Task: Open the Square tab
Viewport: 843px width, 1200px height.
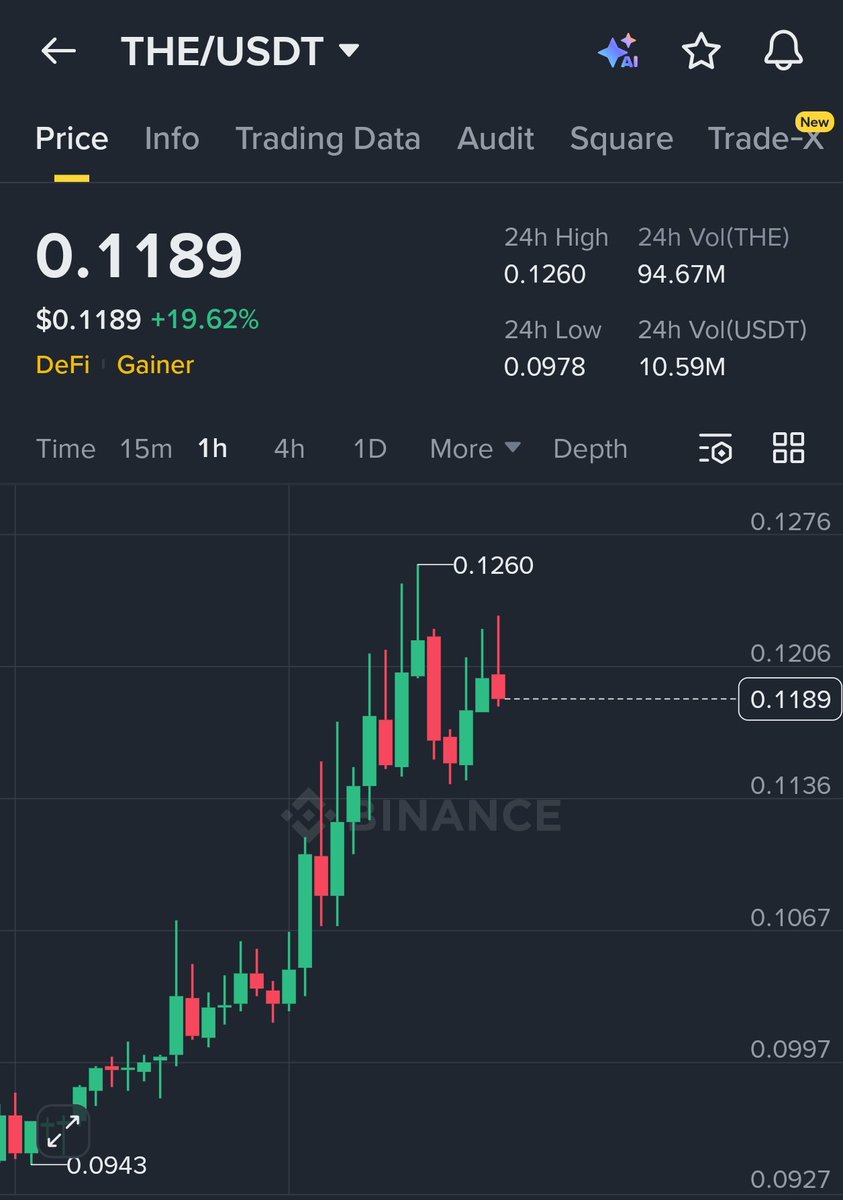Action: point(621,138)
